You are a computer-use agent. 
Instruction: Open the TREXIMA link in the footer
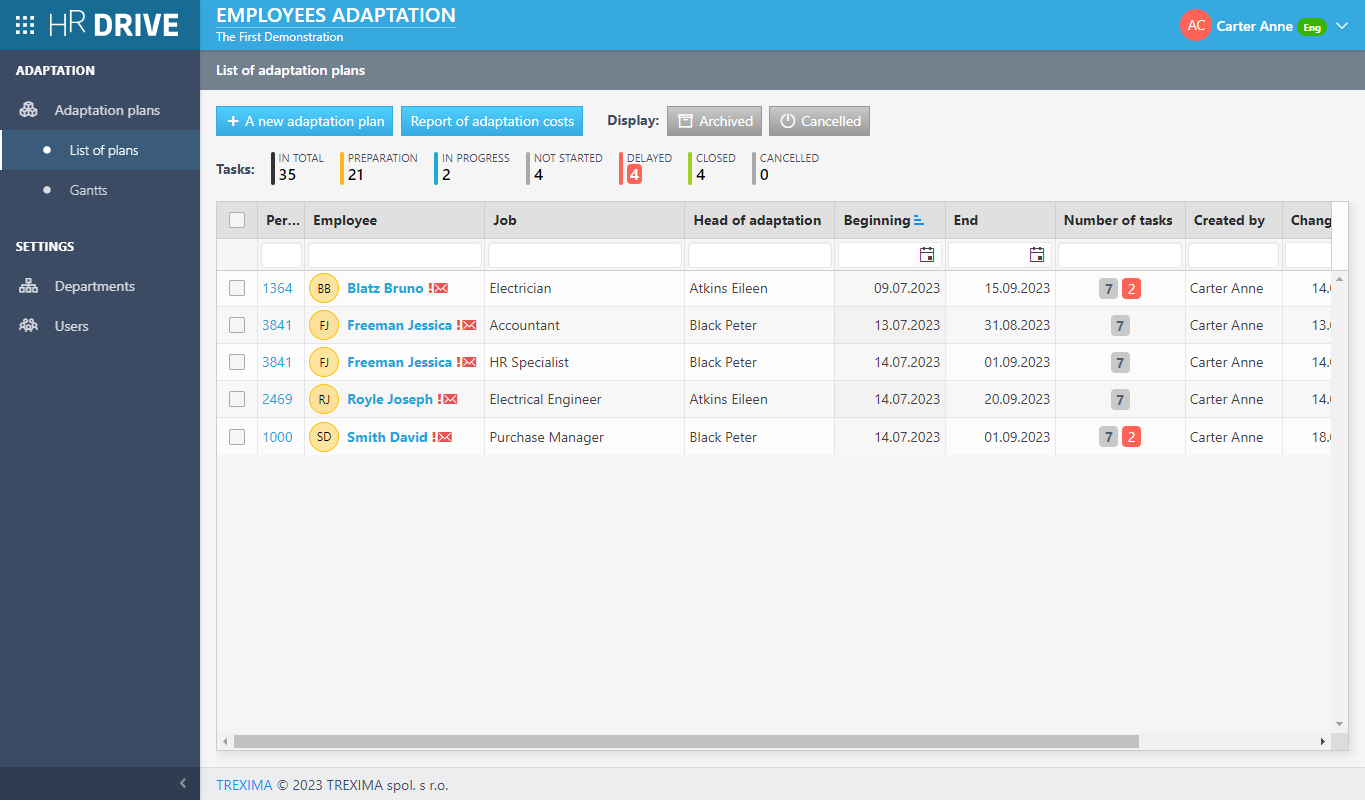pos(244,785)
